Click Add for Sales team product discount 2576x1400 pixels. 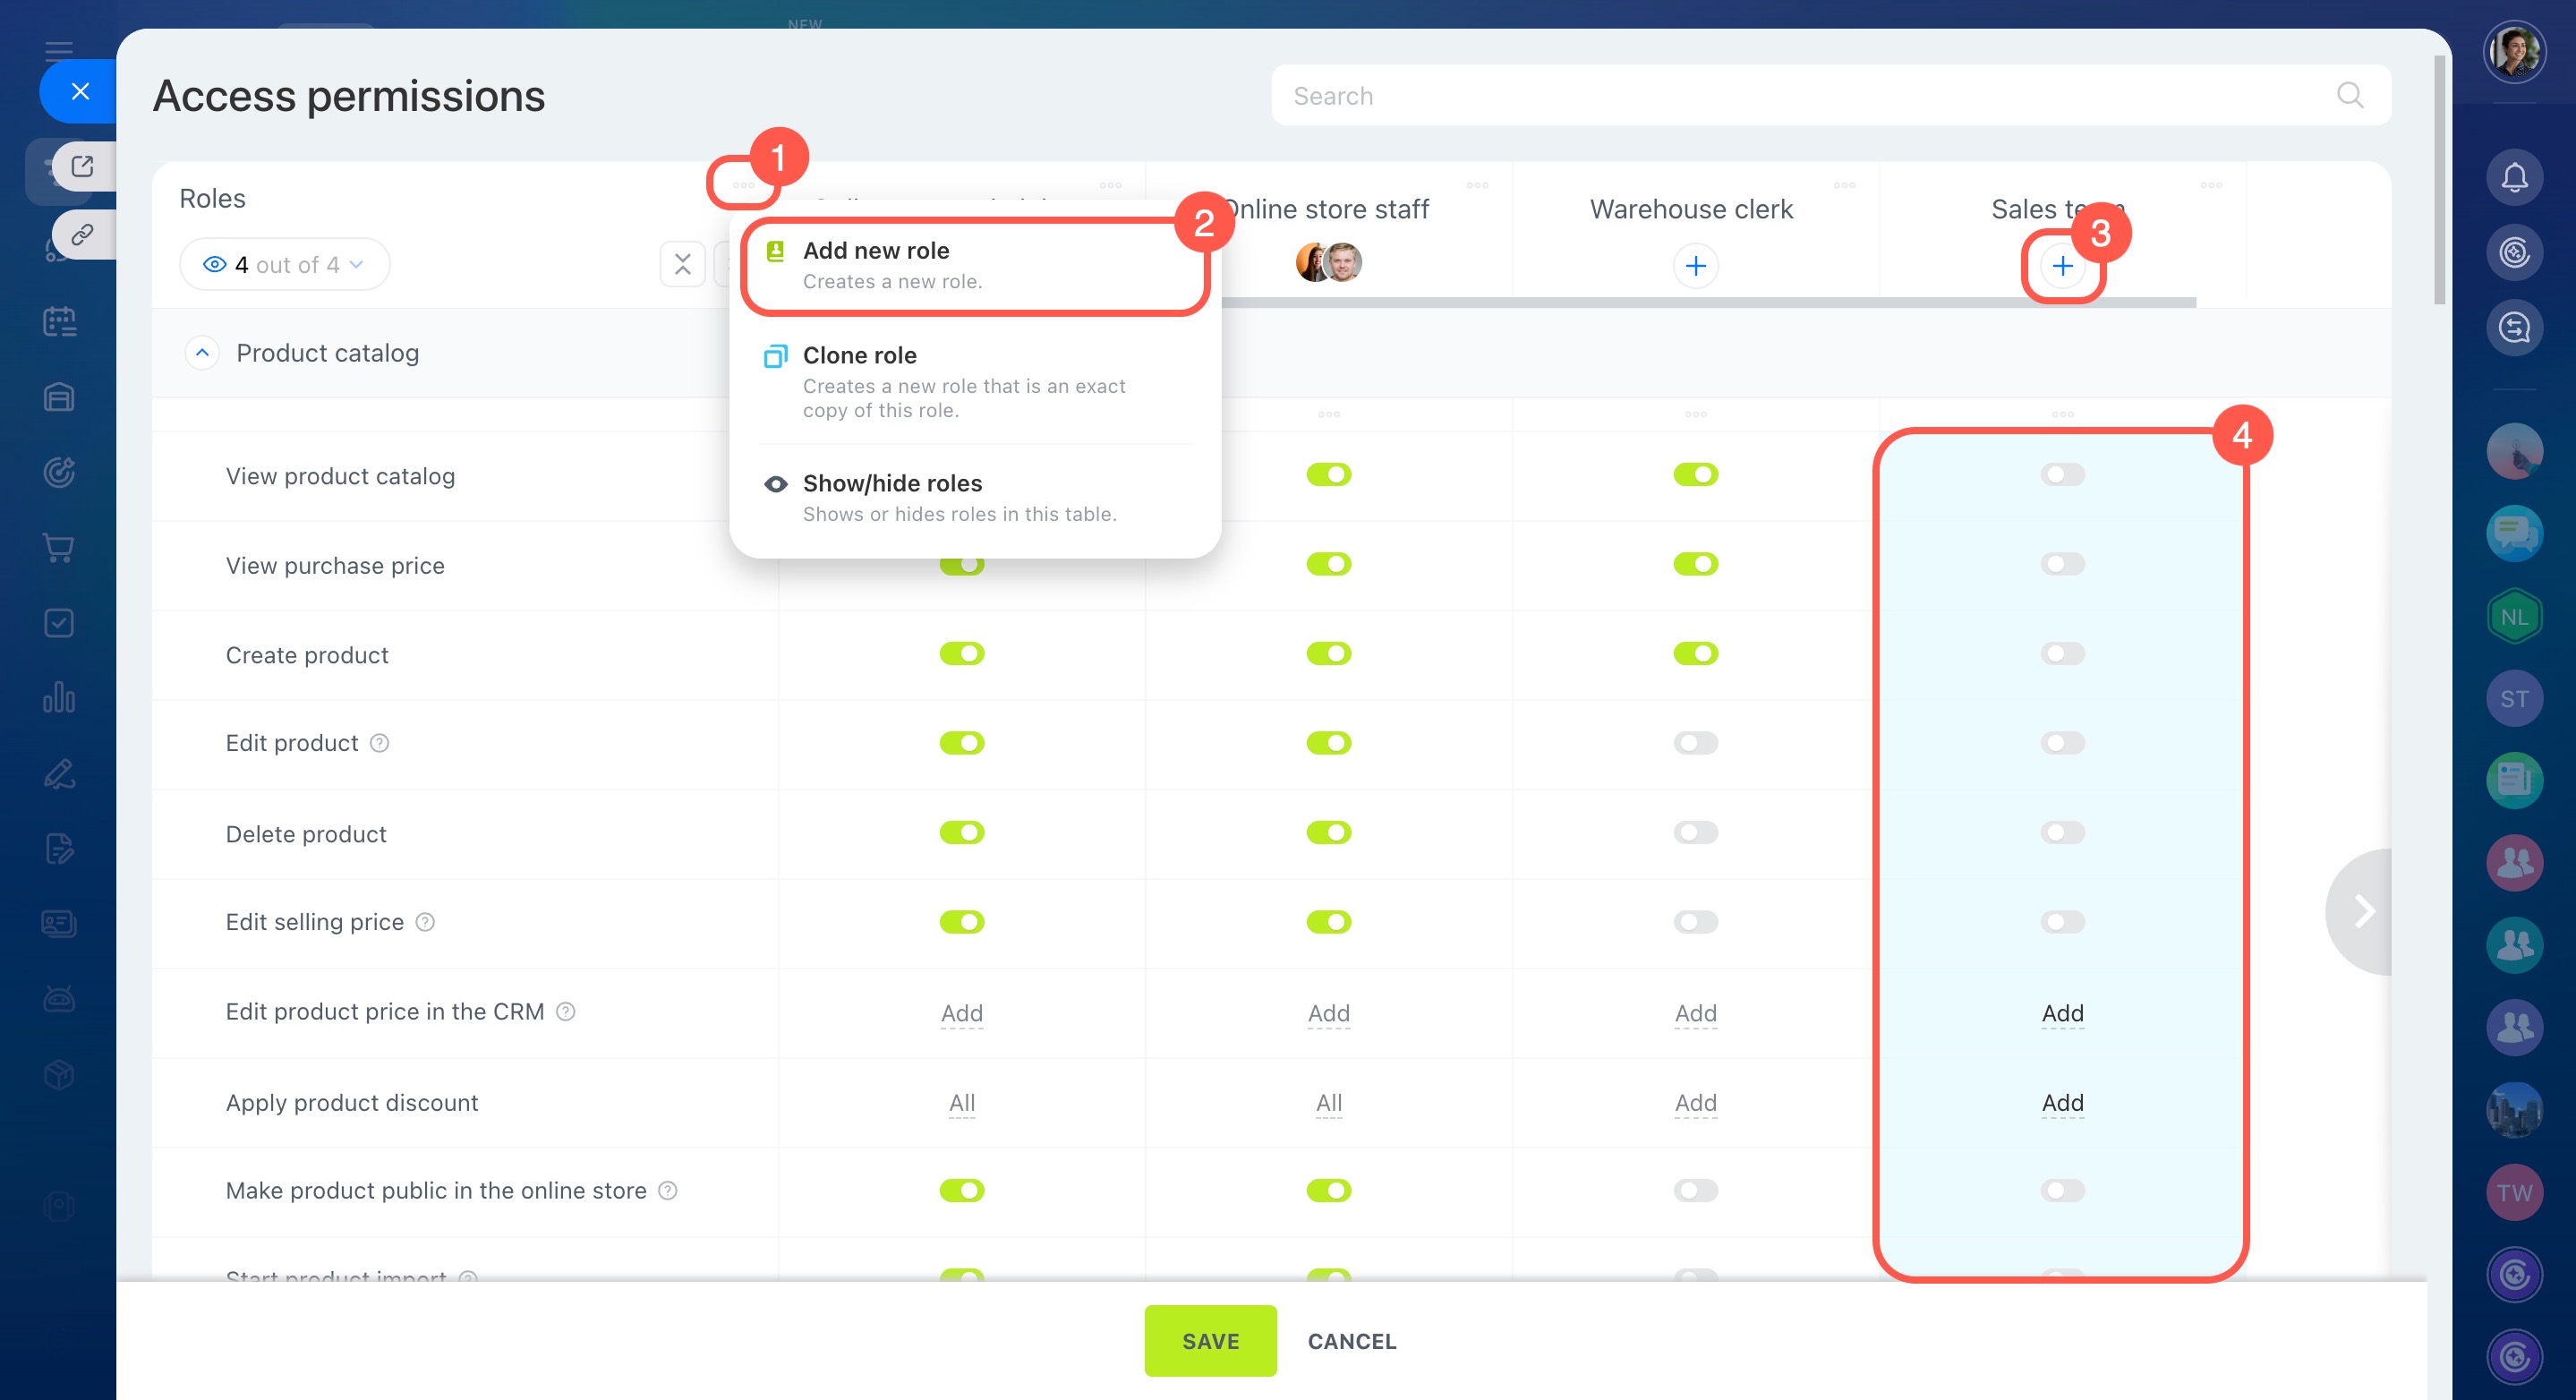[2062, 1102]
